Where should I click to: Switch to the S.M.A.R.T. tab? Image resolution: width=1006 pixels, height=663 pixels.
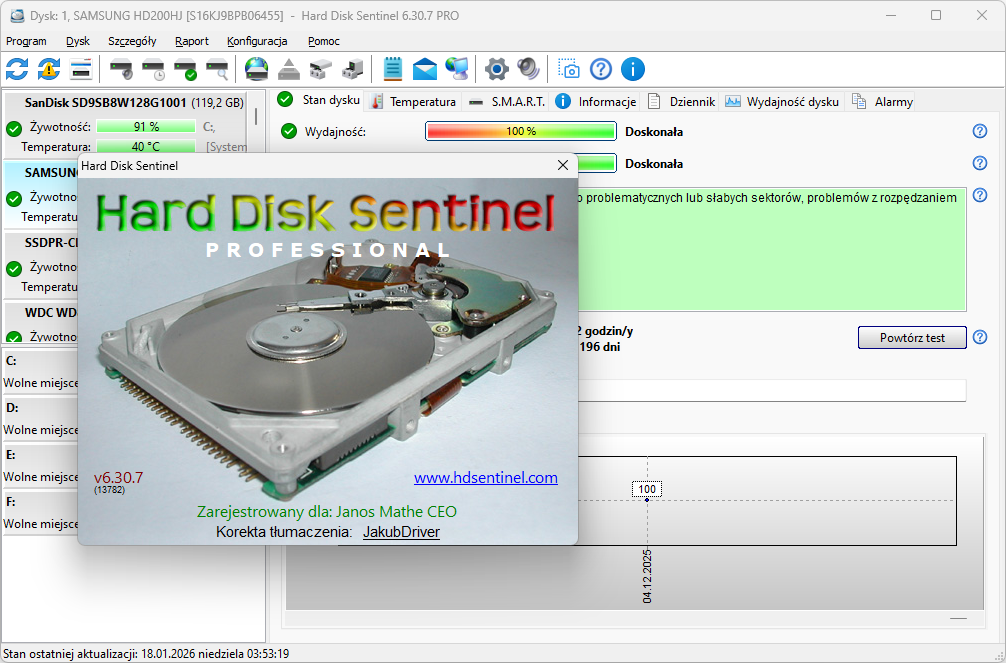click(506, 101)
